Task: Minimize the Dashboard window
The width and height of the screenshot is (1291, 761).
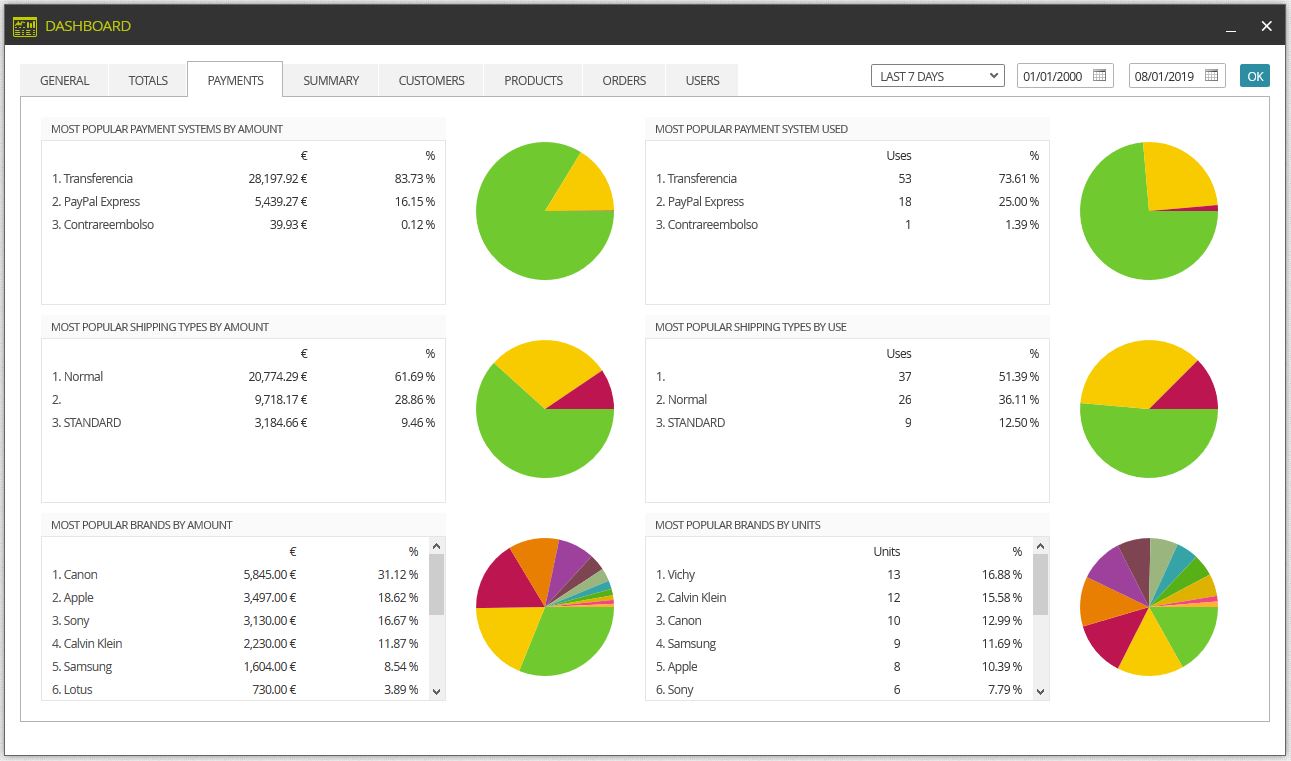Action: [1231, 27]
